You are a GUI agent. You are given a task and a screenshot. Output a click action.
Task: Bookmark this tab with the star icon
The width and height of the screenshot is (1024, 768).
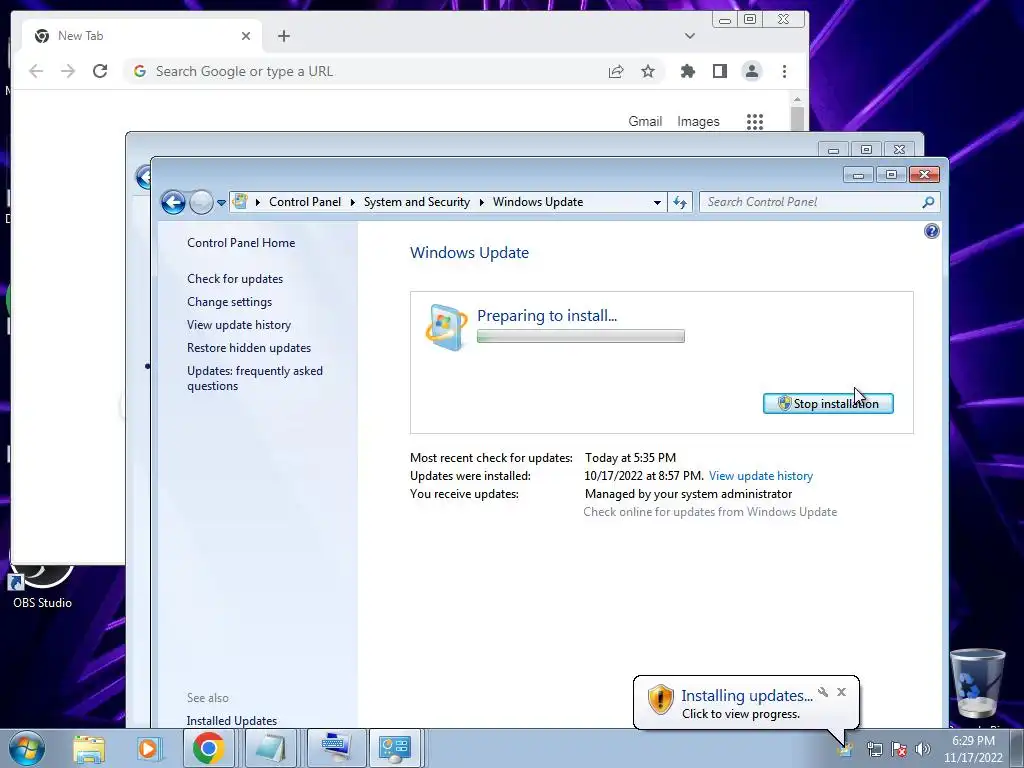[648, 71]
